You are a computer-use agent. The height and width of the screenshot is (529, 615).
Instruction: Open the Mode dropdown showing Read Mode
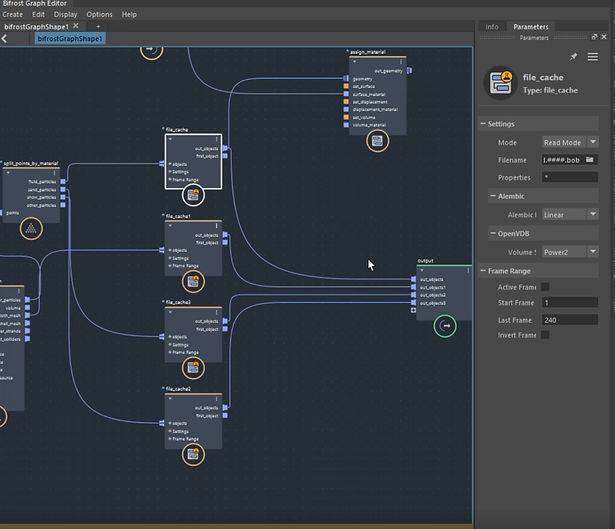point(570,142)
